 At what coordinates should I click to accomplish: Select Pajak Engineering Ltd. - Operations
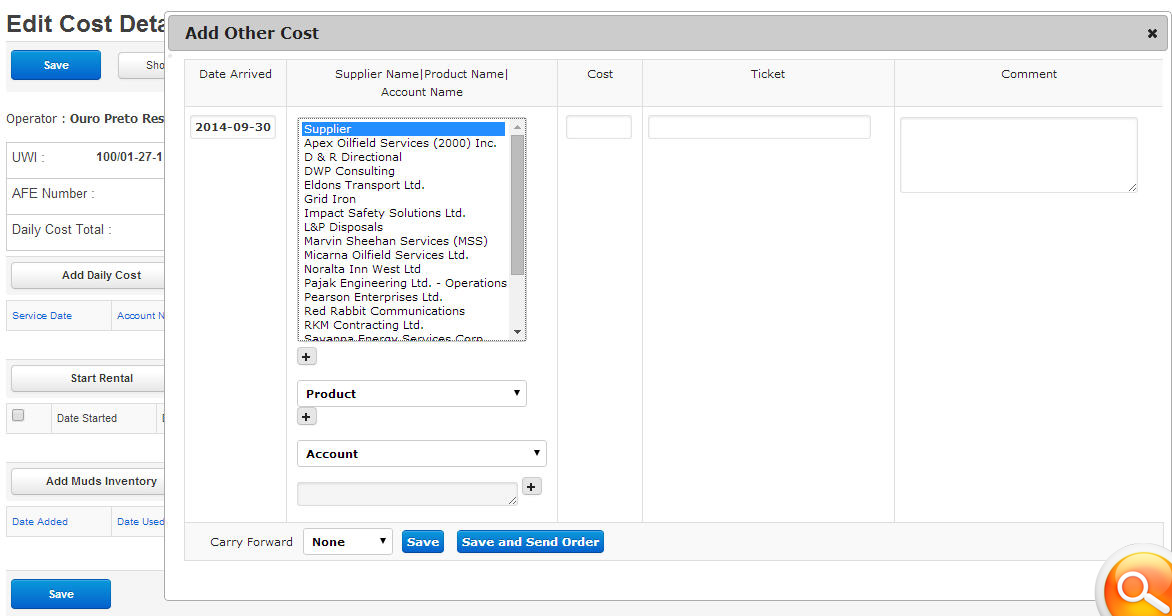pos(405,283)
